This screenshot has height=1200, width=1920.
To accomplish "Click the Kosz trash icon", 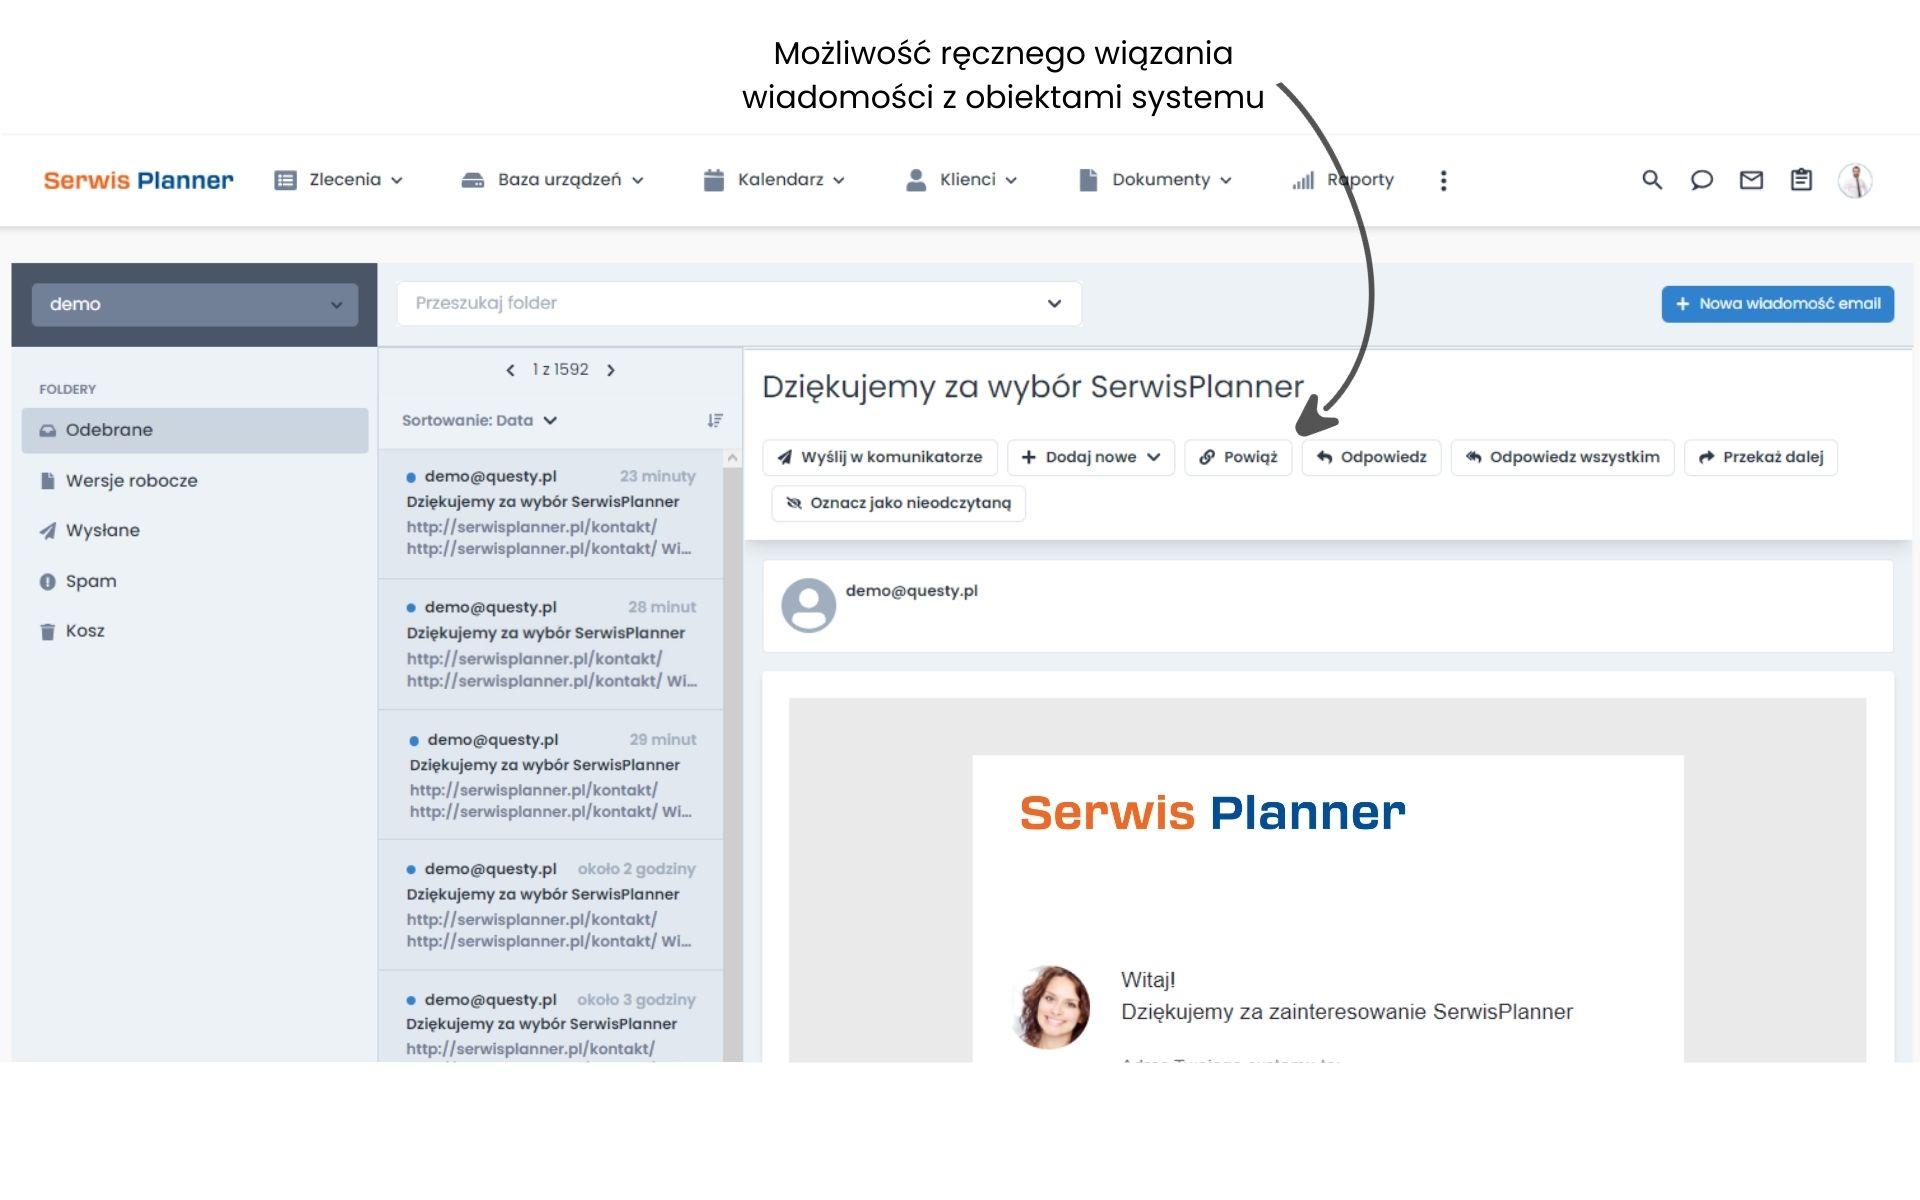I will [47, 632].
